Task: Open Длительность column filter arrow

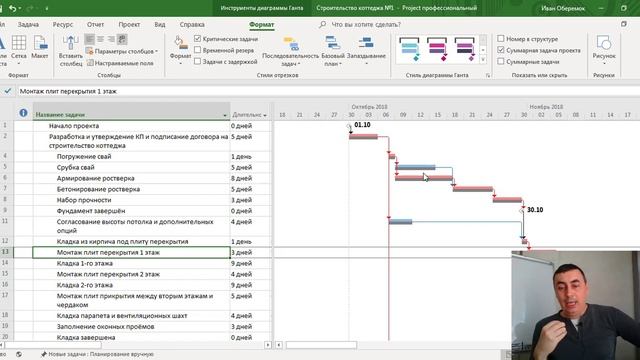Action: click(x=265, y=116)
